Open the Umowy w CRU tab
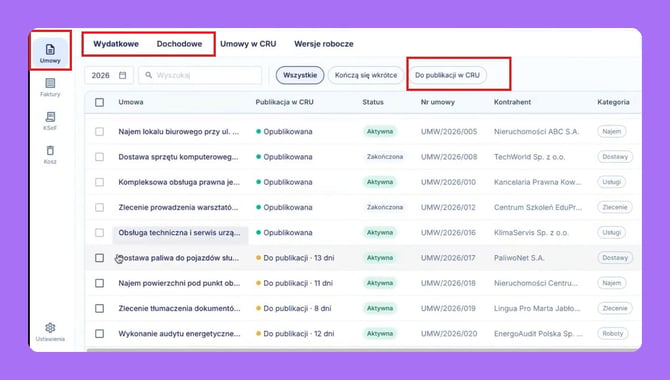The width and height of the screenshot is (670, 380). [x=248, y=44]
